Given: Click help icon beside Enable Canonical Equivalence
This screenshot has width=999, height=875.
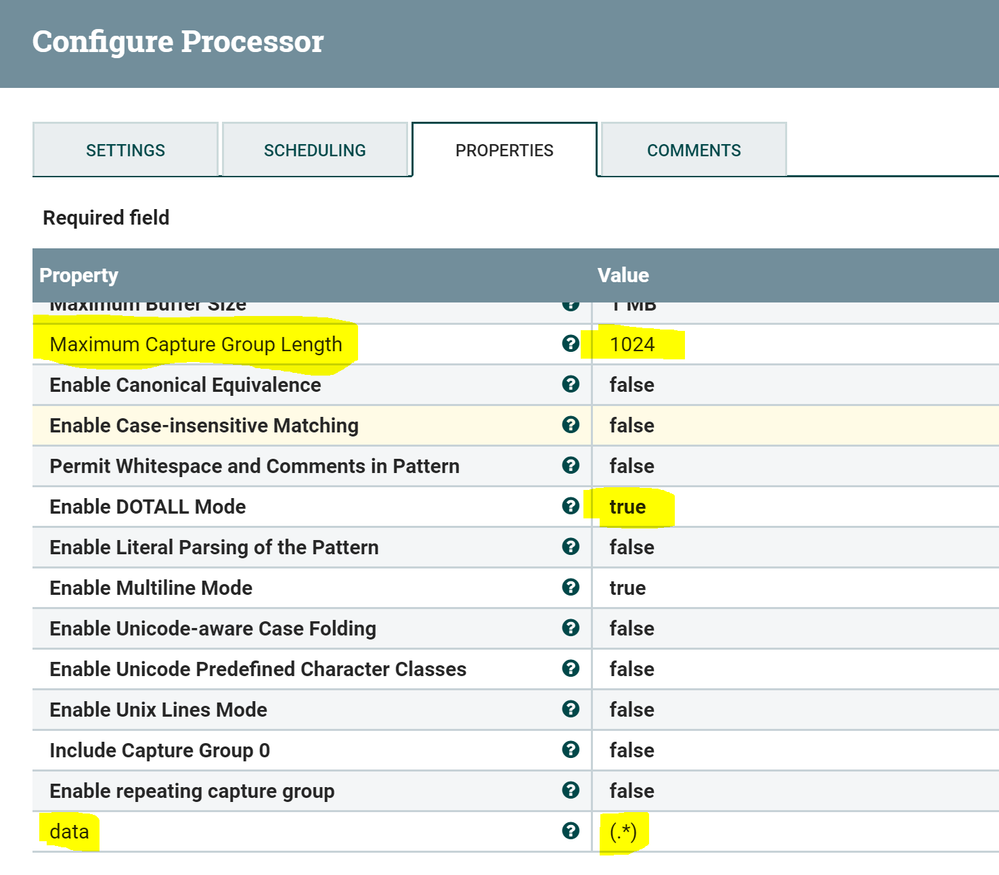Looking at the screenshot, I should (x=570, y=385).
